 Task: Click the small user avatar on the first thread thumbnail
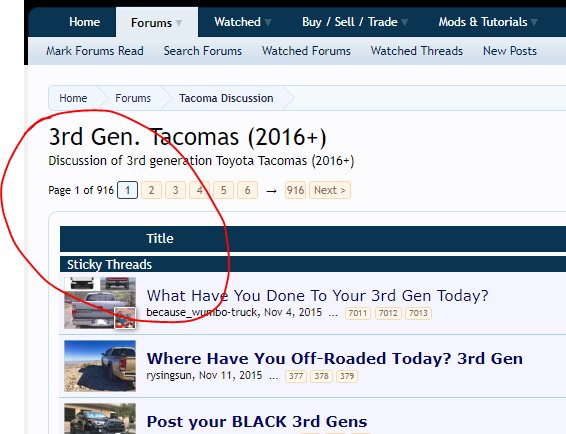125,318
